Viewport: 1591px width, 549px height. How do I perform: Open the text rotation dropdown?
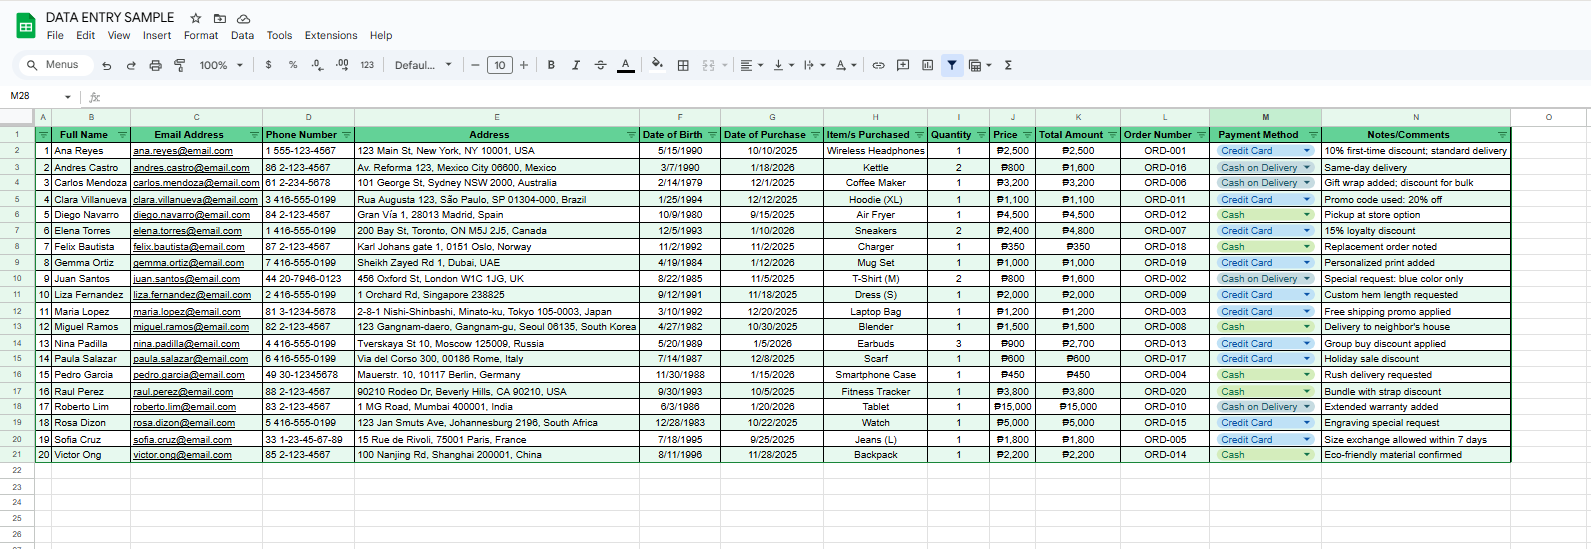pos(846,65)
